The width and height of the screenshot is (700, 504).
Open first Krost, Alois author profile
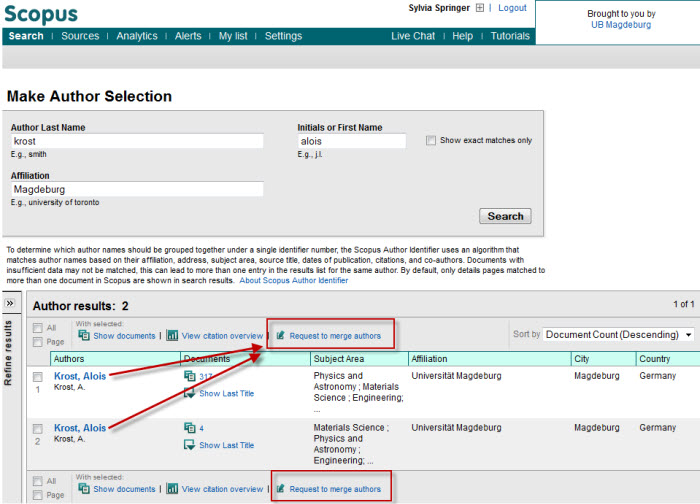pos(80,376)
